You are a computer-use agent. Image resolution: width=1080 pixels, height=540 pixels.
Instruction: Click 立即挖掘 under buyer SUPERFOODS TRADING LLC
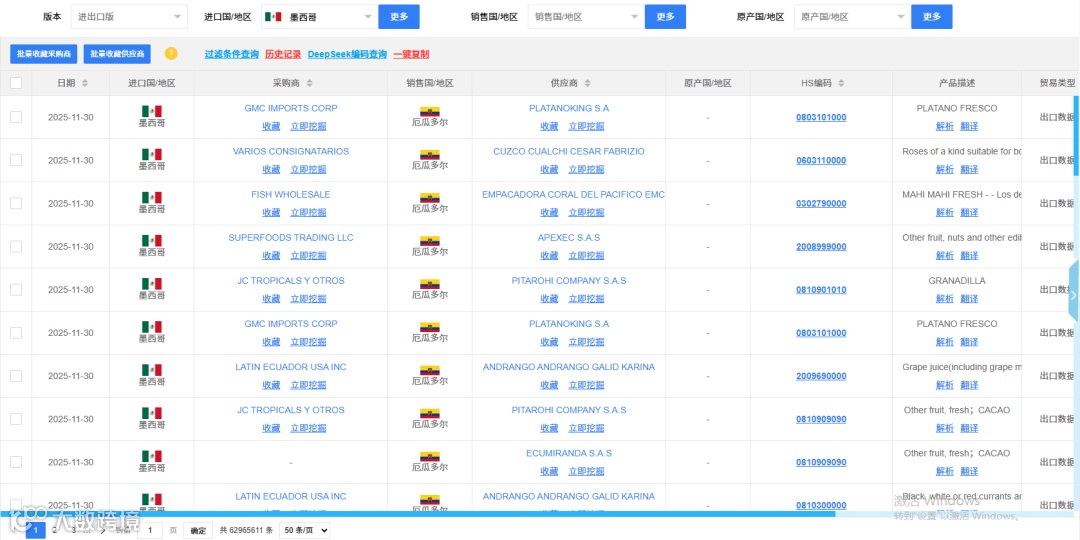[x=308, y=256]
